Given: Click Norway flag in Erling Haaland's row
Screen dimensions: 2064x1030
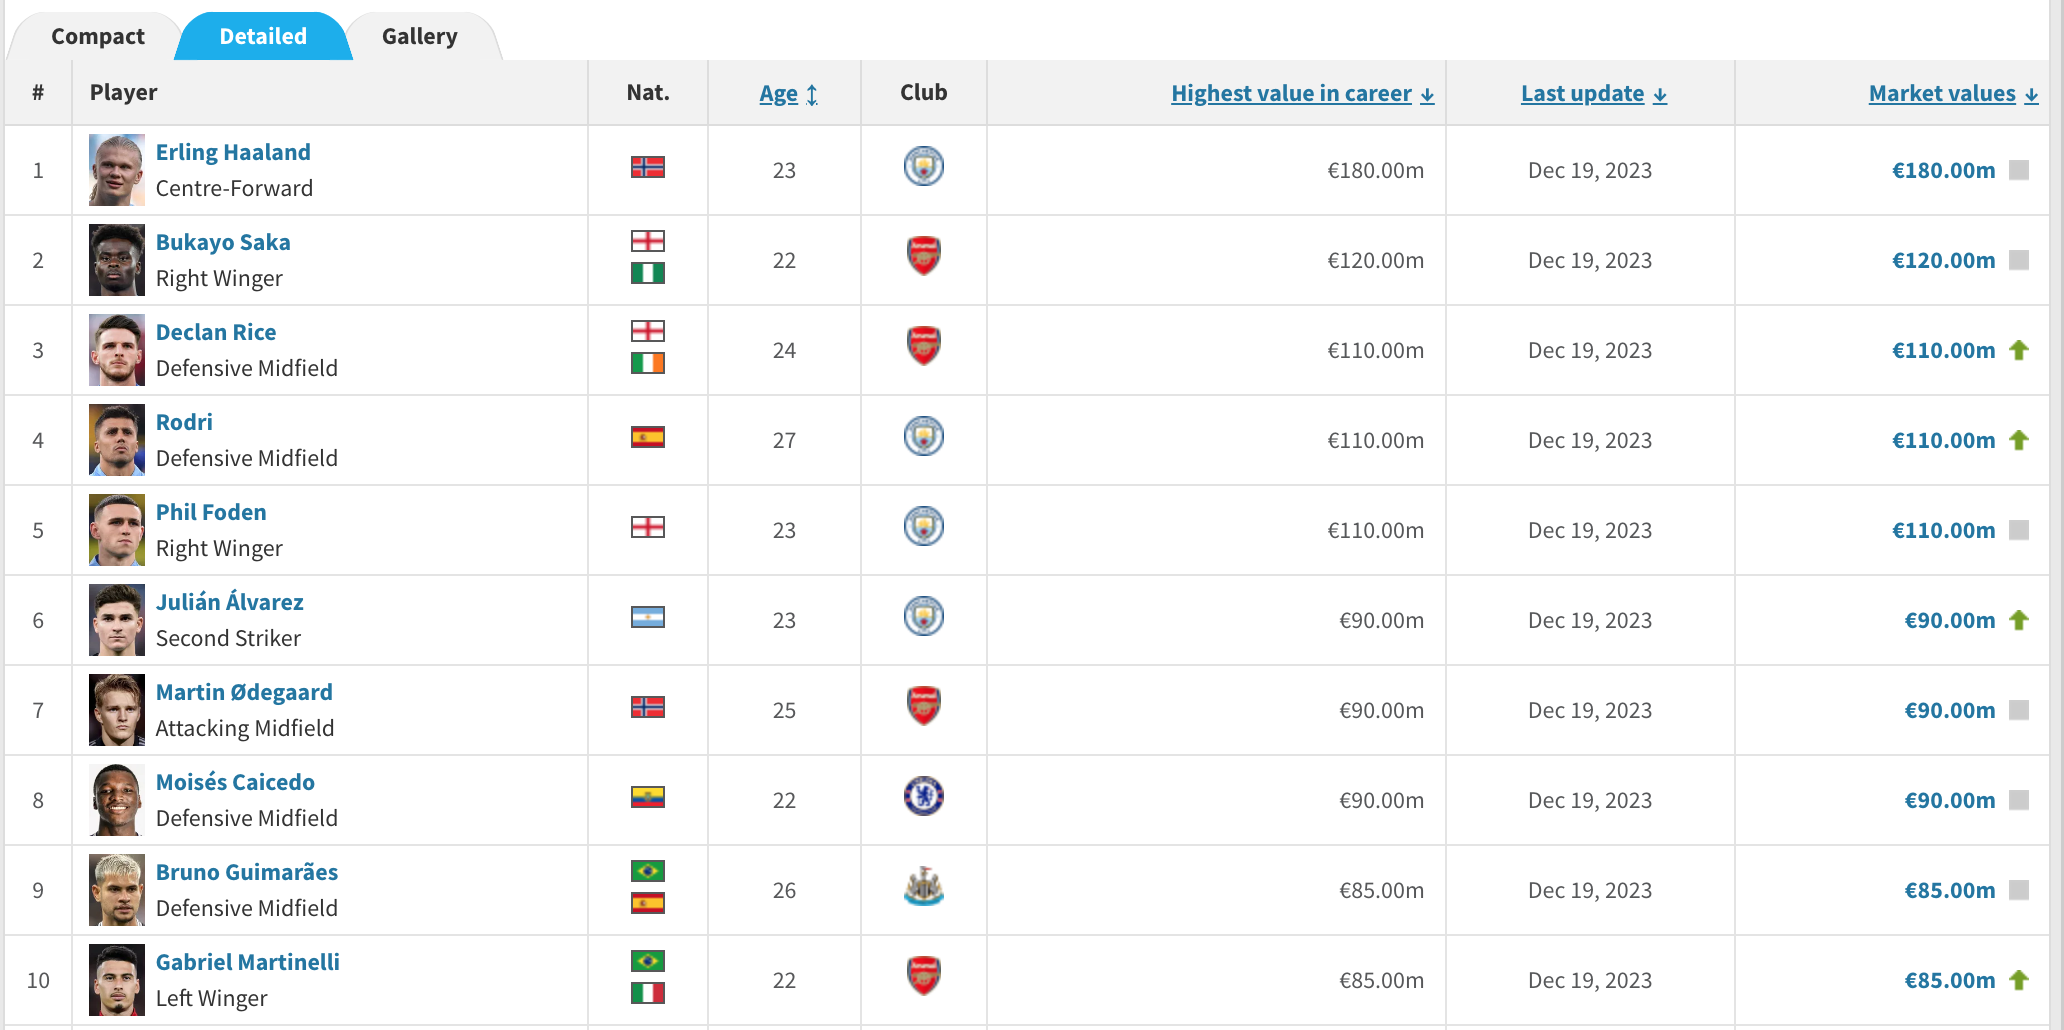Looking at the screenshot, I should [648, 167].
